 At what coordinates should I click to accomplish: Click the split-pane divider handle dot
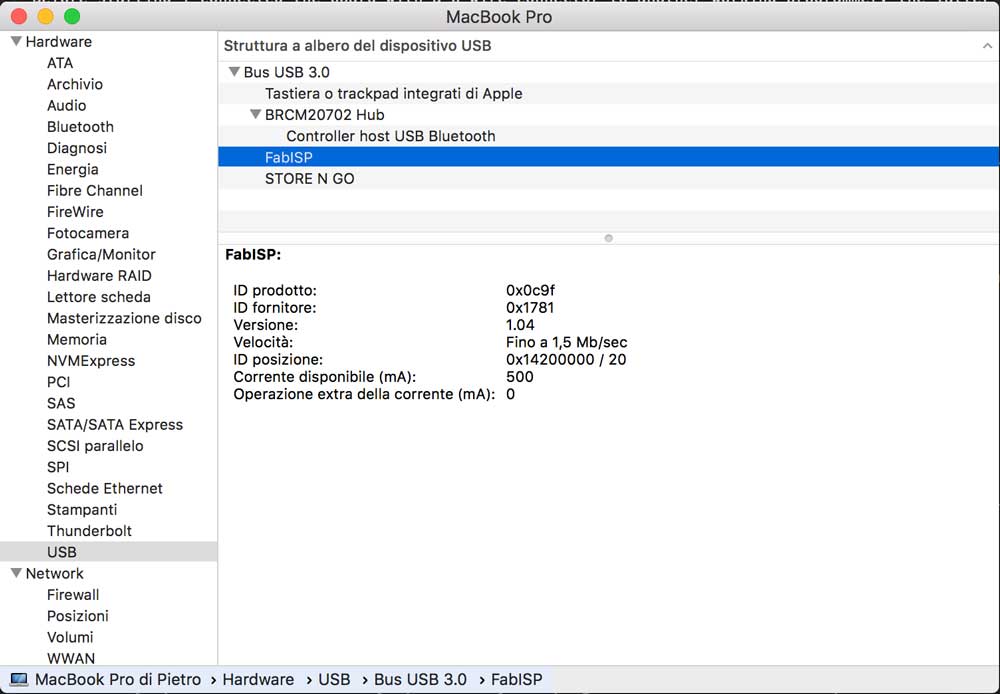608,238
